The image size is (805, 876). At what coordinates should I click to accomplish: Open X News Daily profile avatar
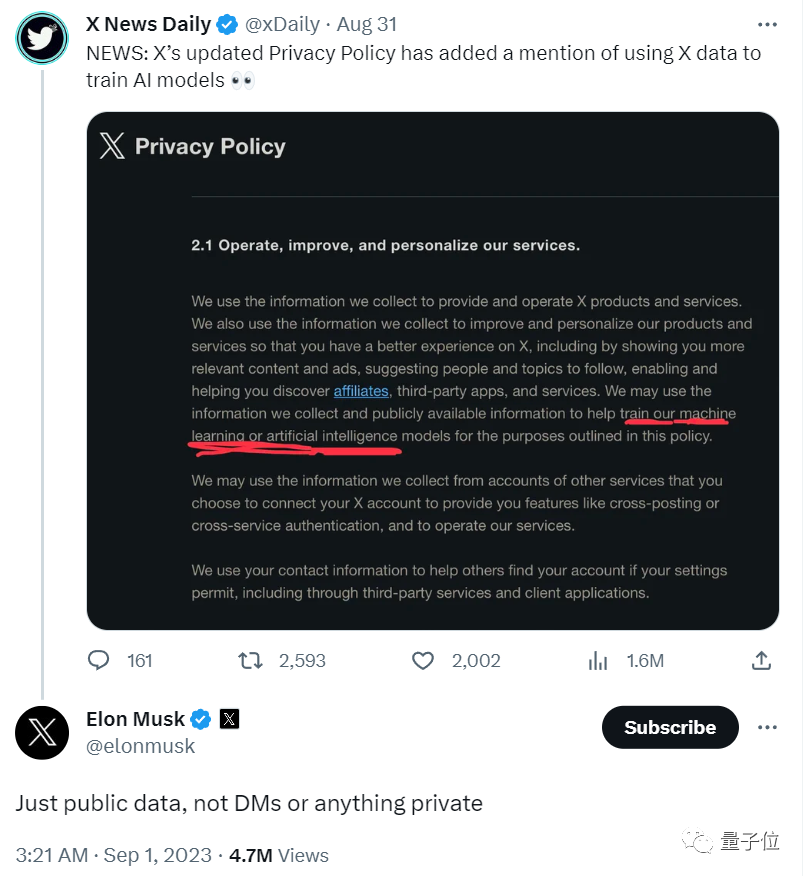[42, 37]
